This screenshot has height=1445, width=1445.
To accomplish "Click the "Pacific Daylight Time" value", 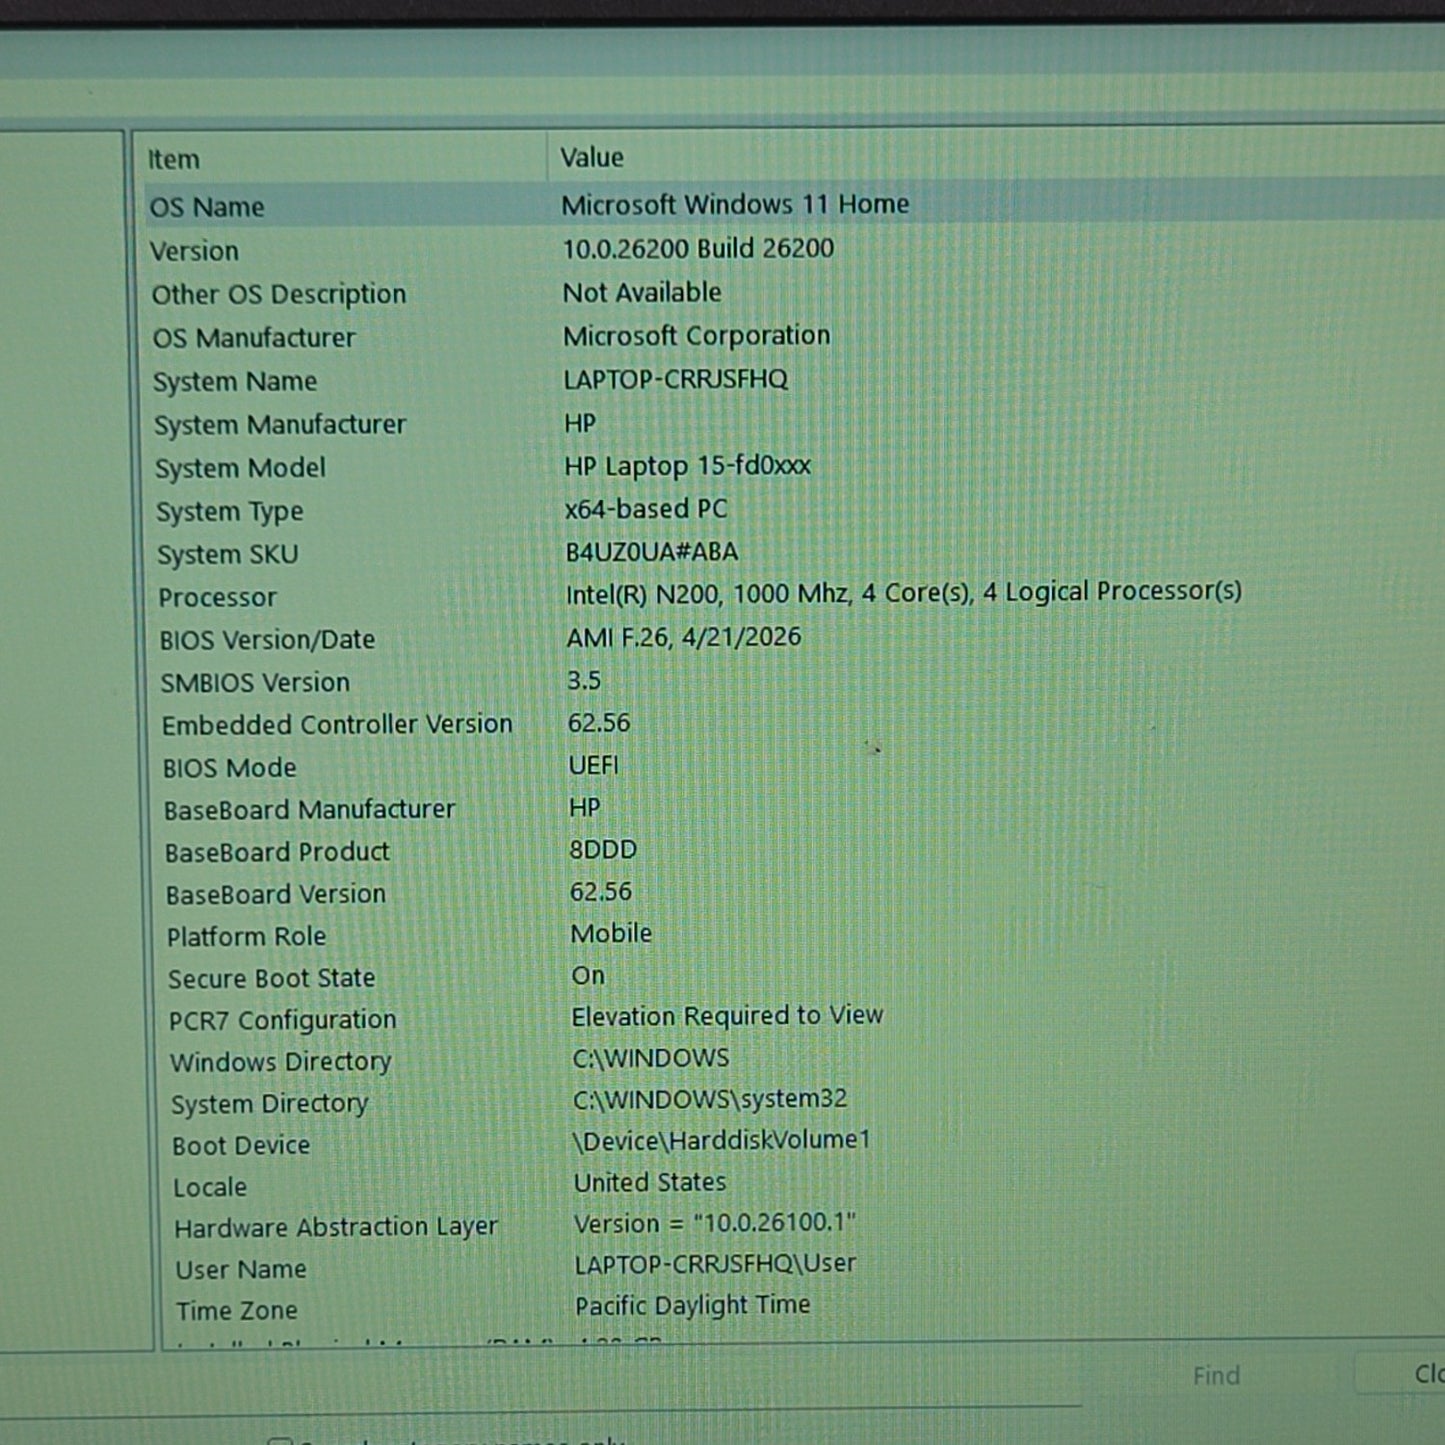I will point(693,1306).
